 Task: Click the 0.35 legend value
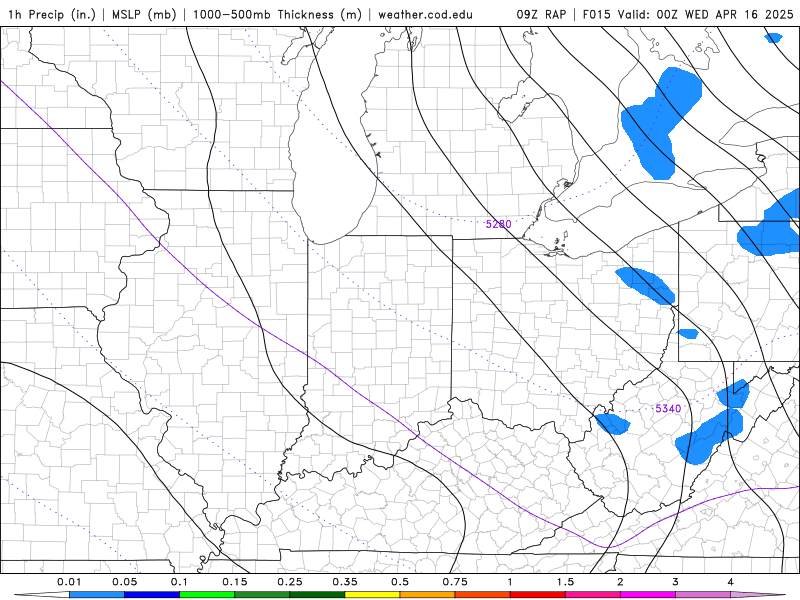[x=345, y=582]
